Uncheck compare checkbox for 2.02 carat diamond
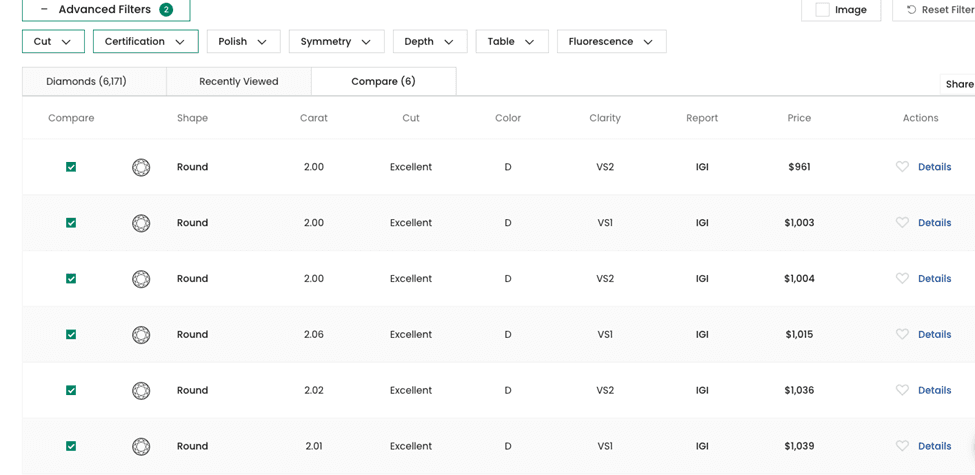Screen dimensions: 975x475 (71, 390)
